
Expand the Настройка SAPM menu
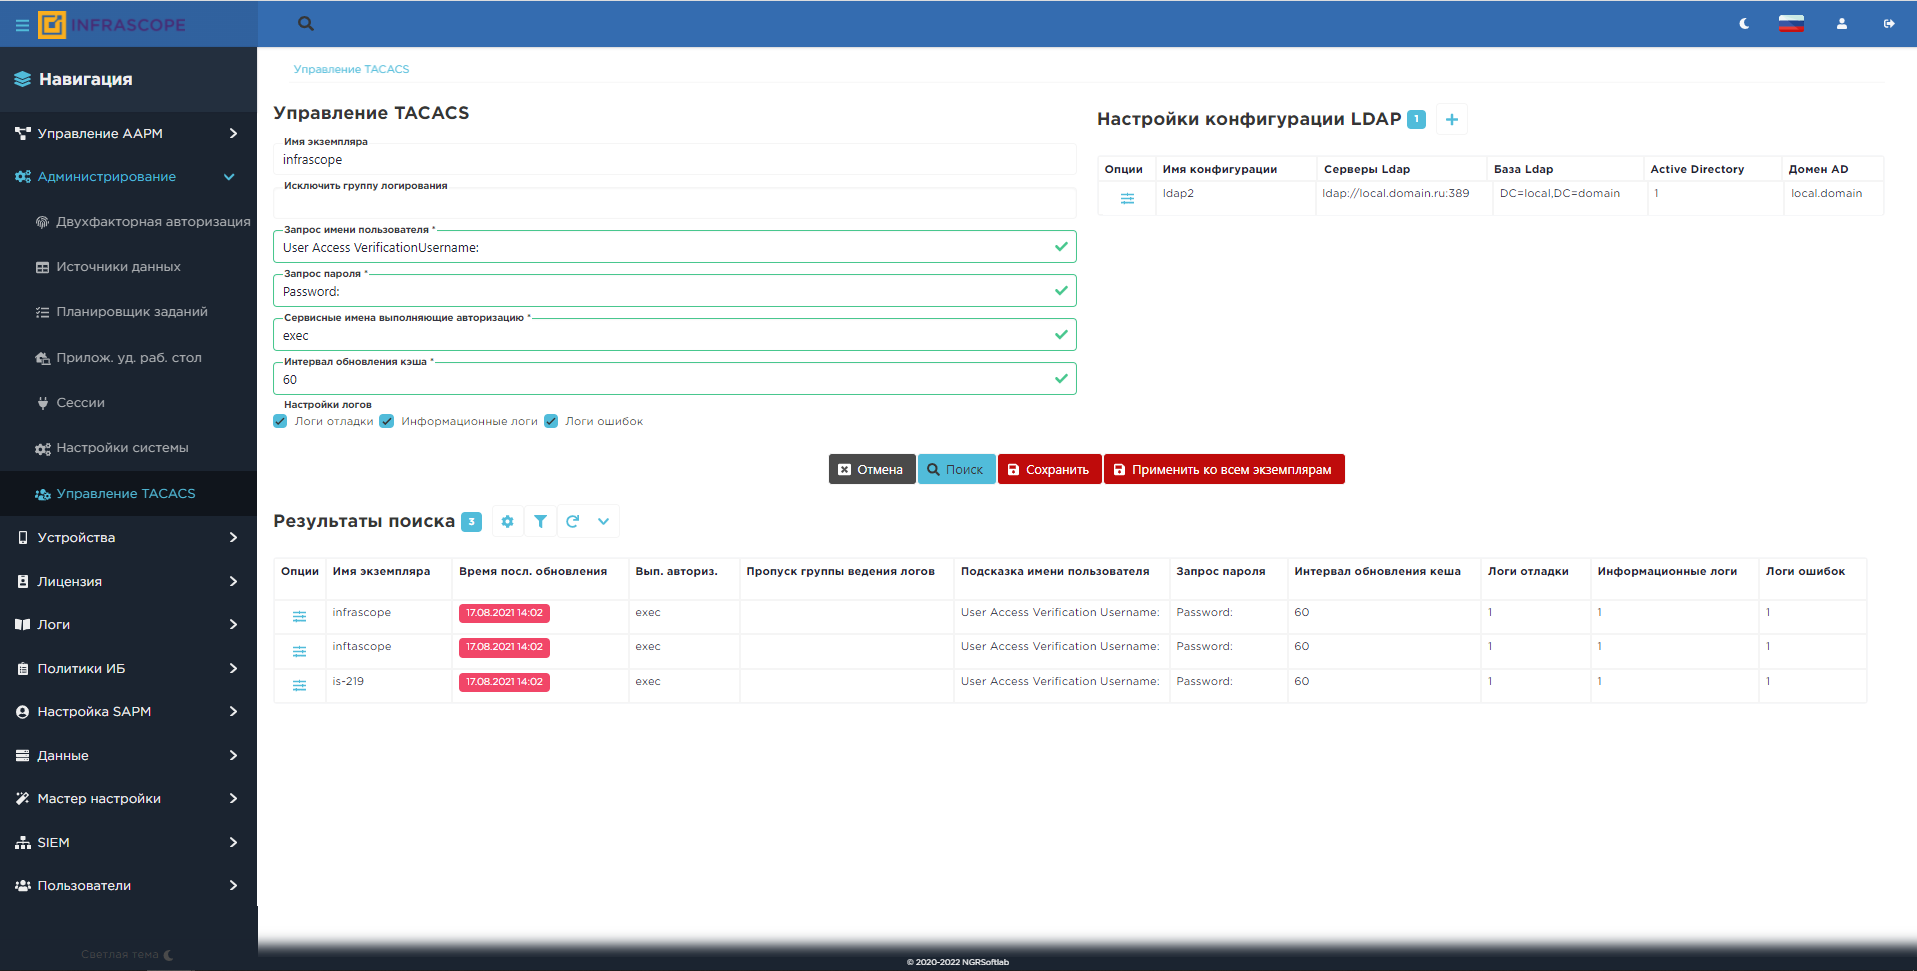(x=128, y=712)
